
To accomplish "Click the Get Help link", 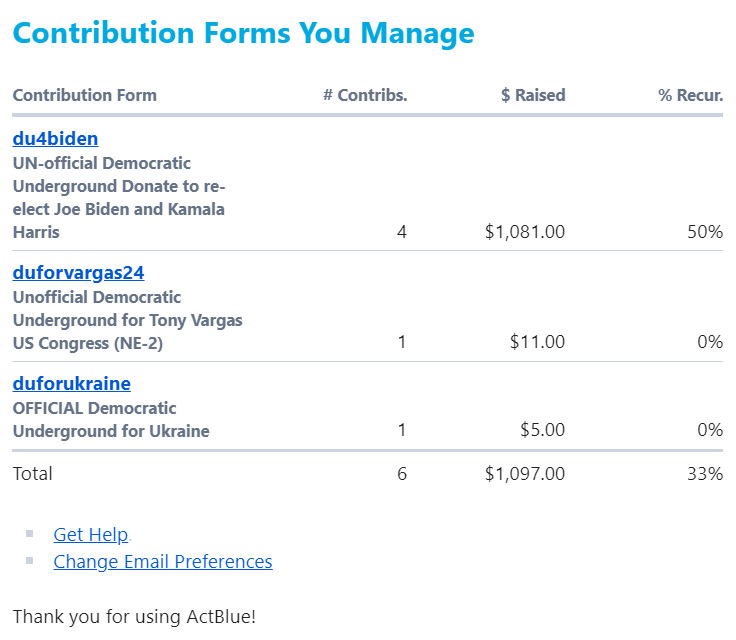I will [91, 534].
